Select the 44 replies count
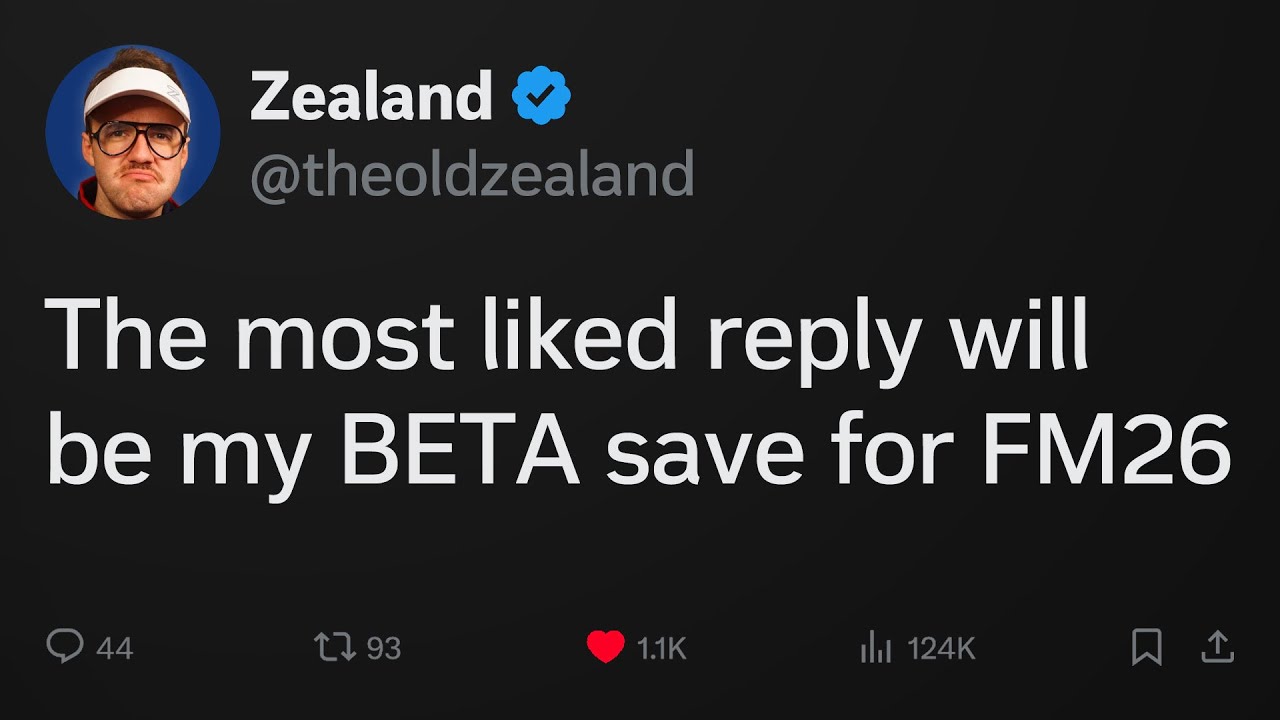The height and width of the screenshot is (720, 1280). coord(114,649)
